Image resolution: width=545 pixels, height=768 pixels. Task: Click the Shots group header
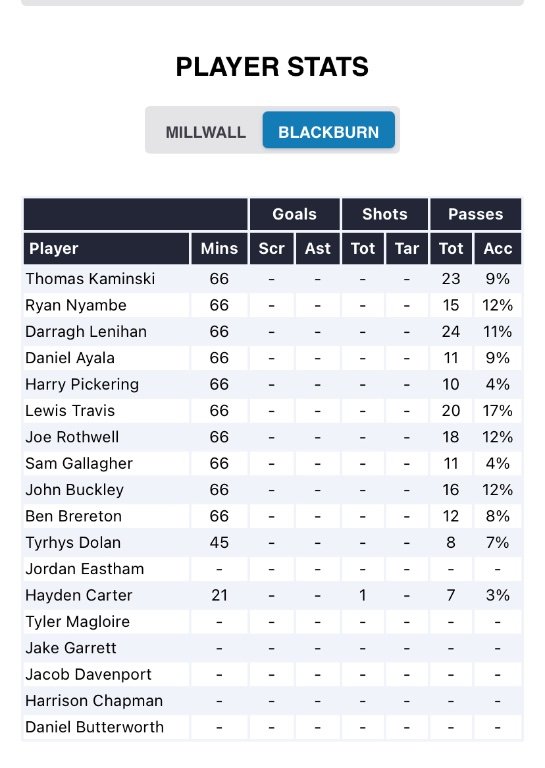(385, 214)
